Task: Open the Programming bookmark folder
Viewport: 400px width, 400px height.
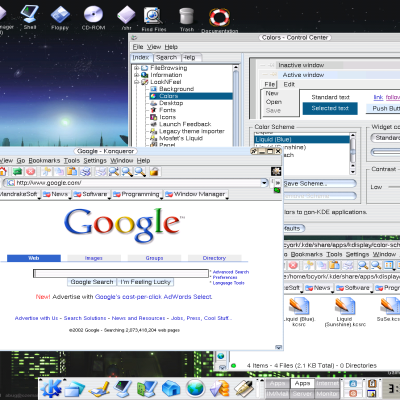Action: point(137,194)
